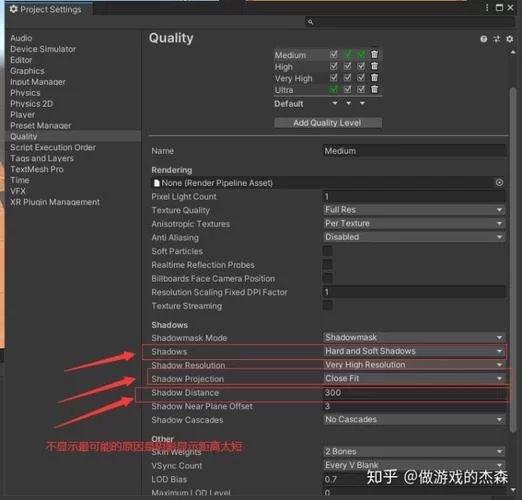The height and width of the screenshot is (500, 522).
Task: Open the Shadows dropdown
Action: click(x=414, y=351)
